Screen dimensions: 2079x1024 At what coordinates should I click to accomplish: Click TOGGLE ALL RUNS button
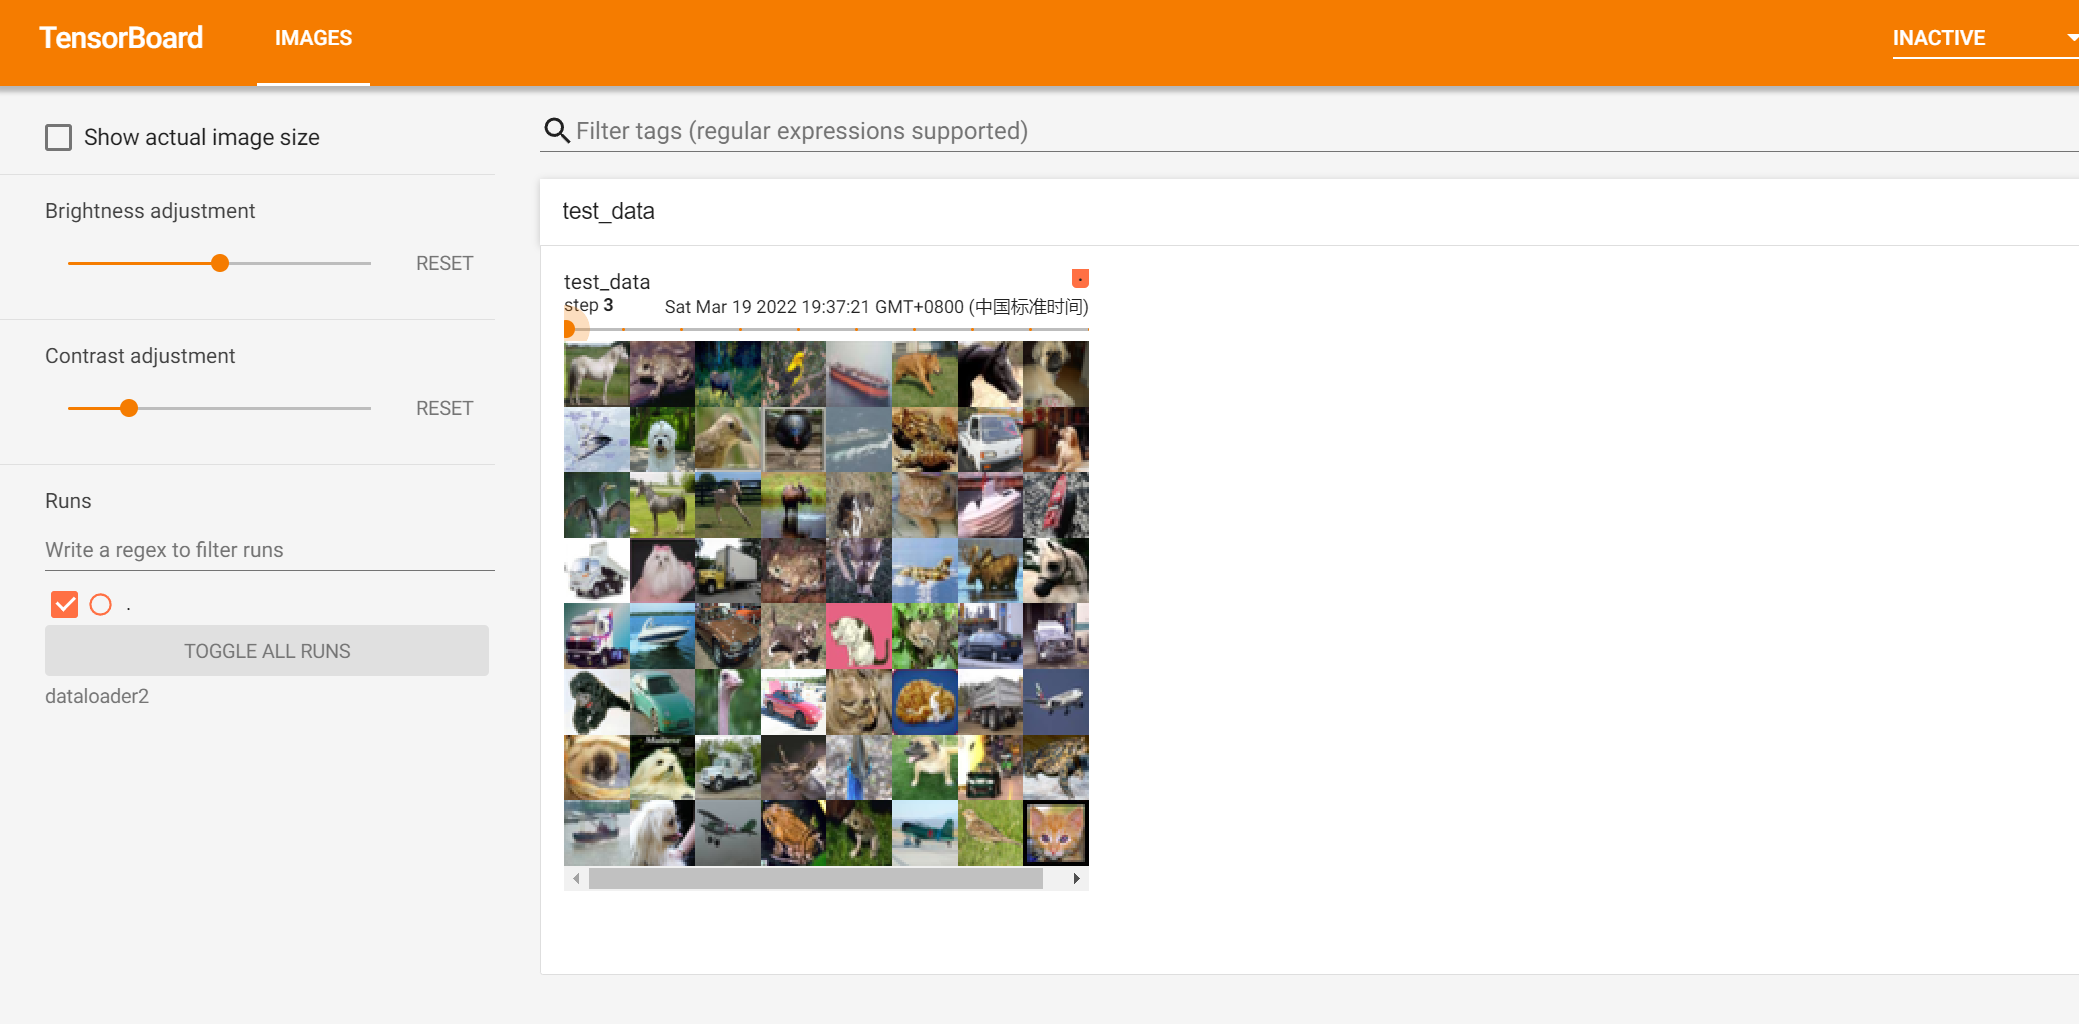point(267,651)
